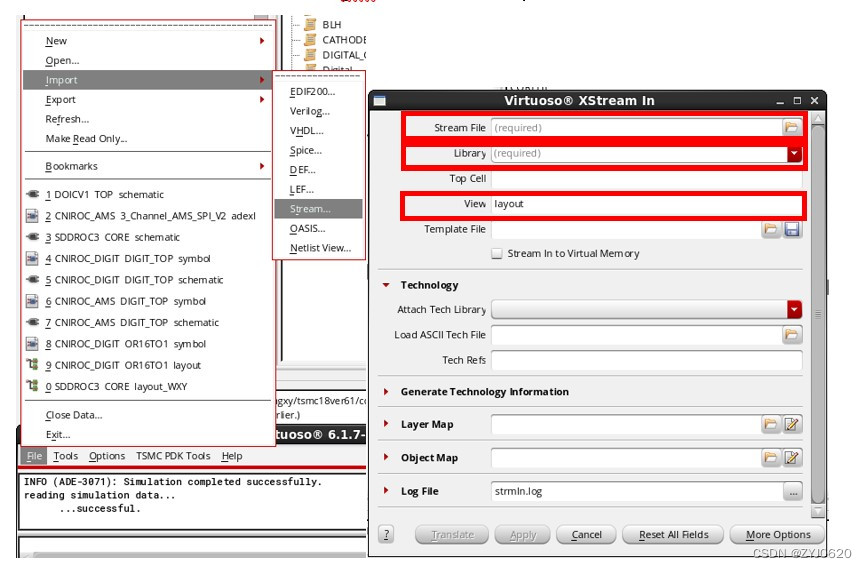867x568 pixels.
Task: Click the Cancel button
Action: [x=586, y=535]
